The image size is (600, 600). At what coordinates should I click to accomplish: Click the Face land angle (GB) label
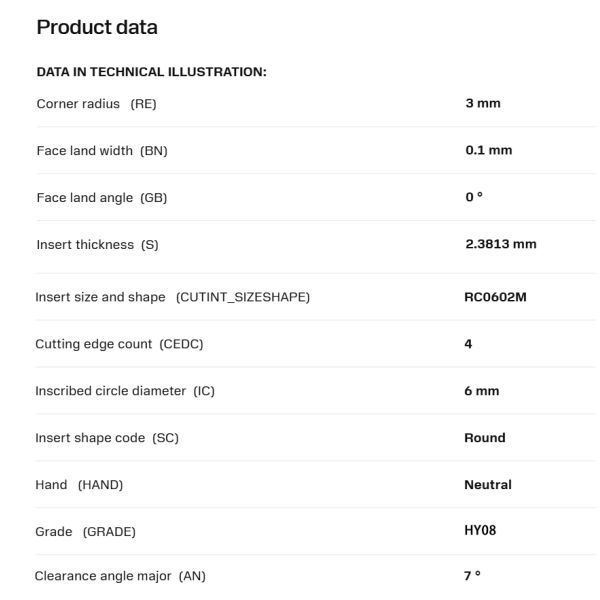[101, 198]
